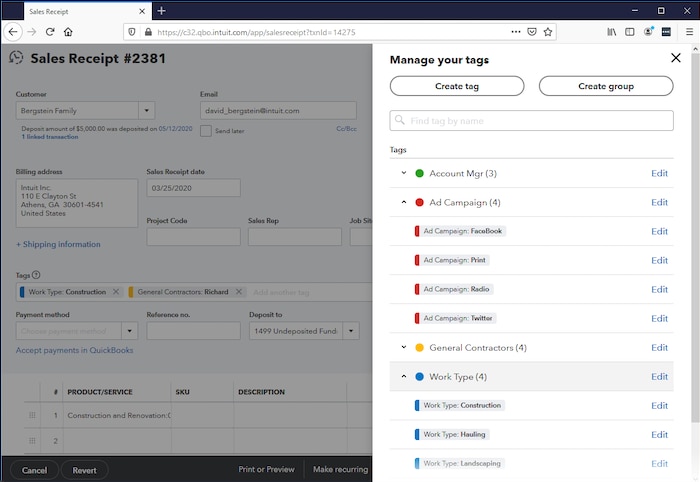Click Accept payments in QuickBooks link
The image size is (700, 482).
coord(75,350)
